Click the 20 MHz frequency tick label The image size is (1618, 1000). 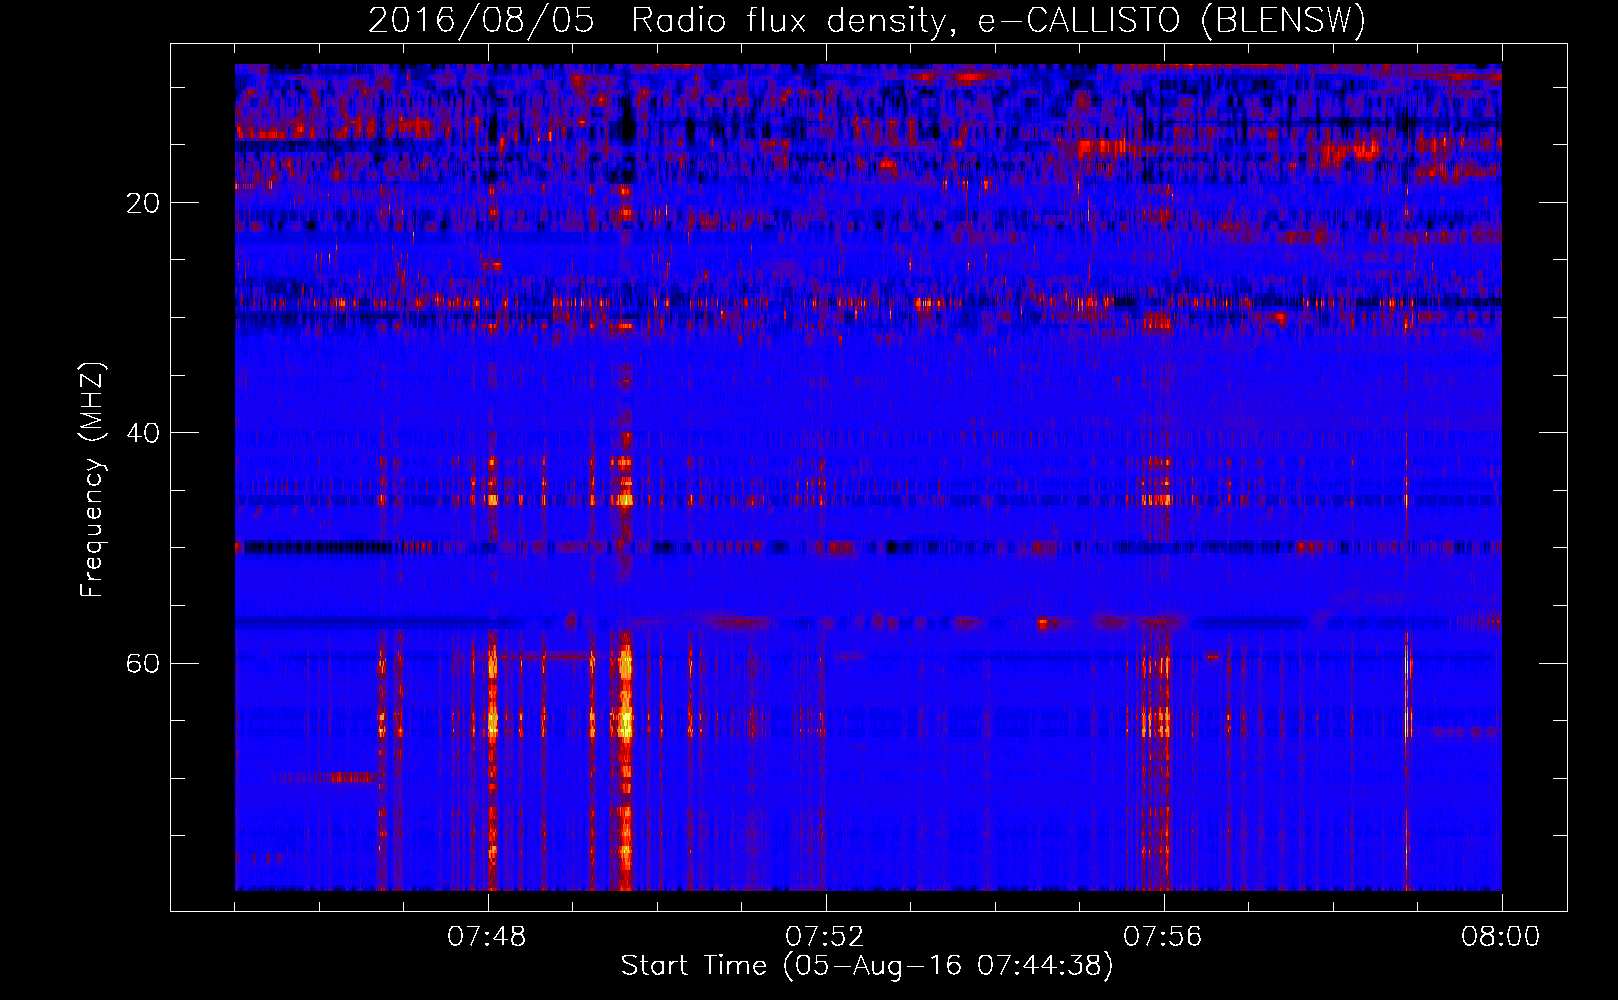pyautogui.click(x=144, y=203)
